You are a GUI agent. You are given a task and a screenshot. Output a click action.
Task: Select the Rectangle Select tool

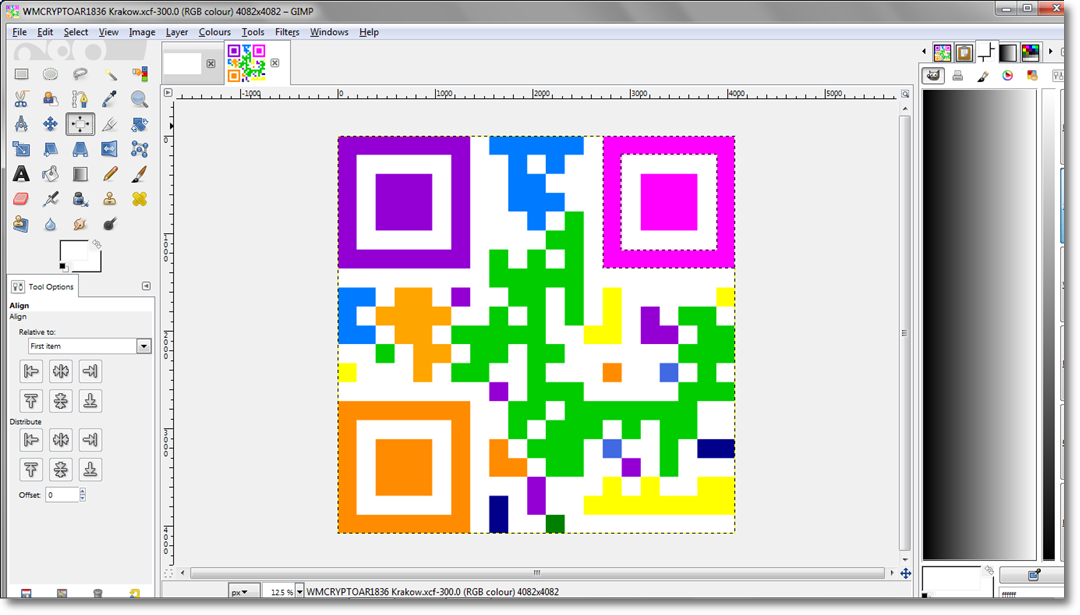click(21, 74)
